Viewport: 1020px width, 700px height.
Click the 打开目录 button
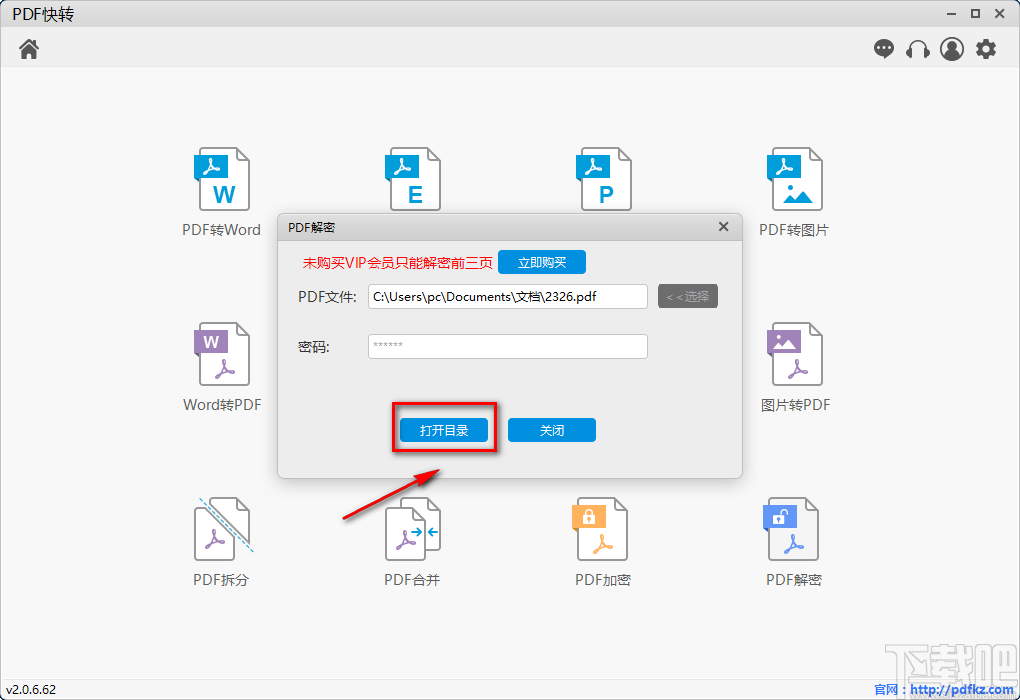pyautogui.click(x=443, y=430)
